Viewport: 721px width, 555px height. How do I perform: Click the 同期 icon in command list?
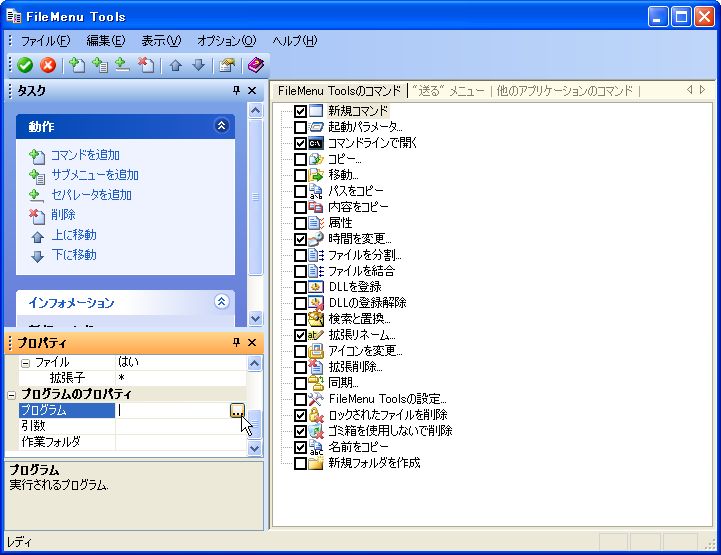(x=315, y=383)
